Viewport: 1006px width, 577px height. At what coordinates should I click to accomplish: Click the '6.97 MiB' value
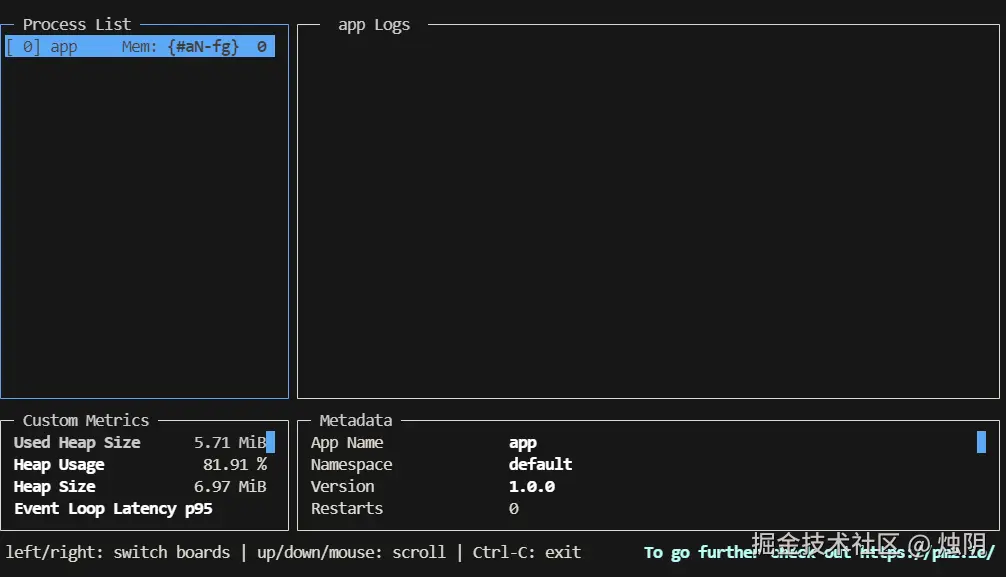tap(230, 487)
